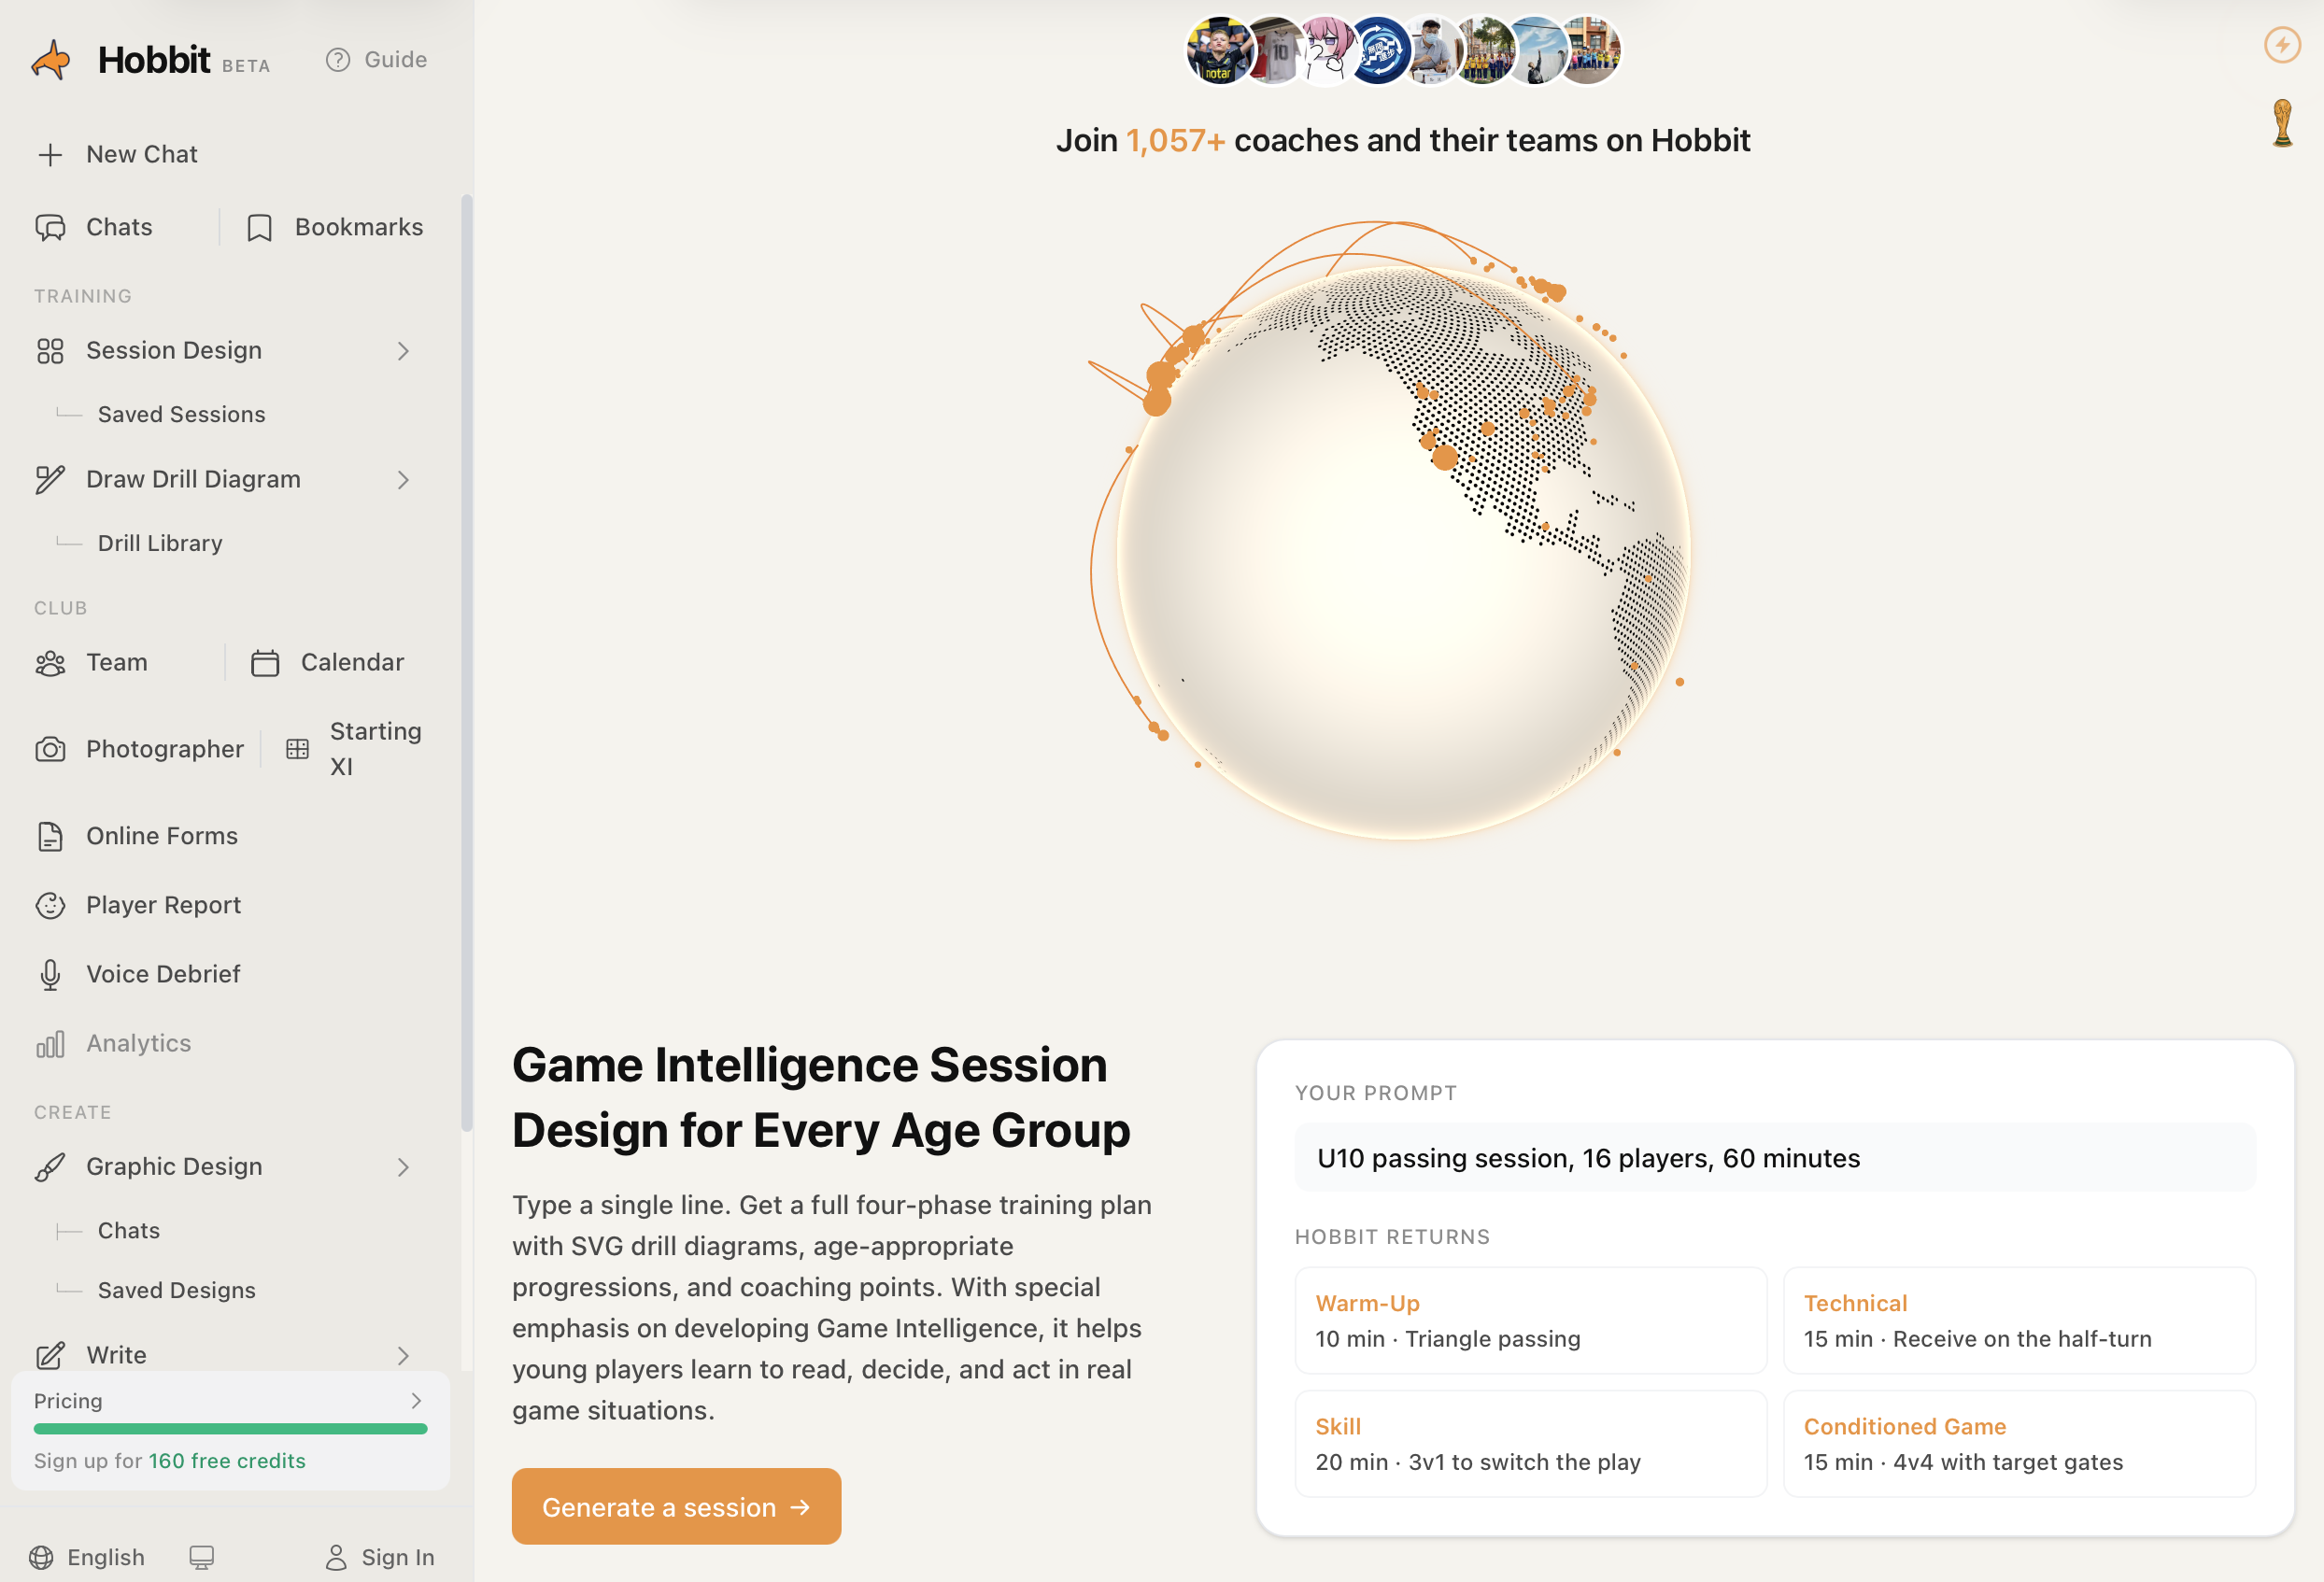
Task: Expand the Draw Drill Diagram chevron
Action: [x=403, y=480]
